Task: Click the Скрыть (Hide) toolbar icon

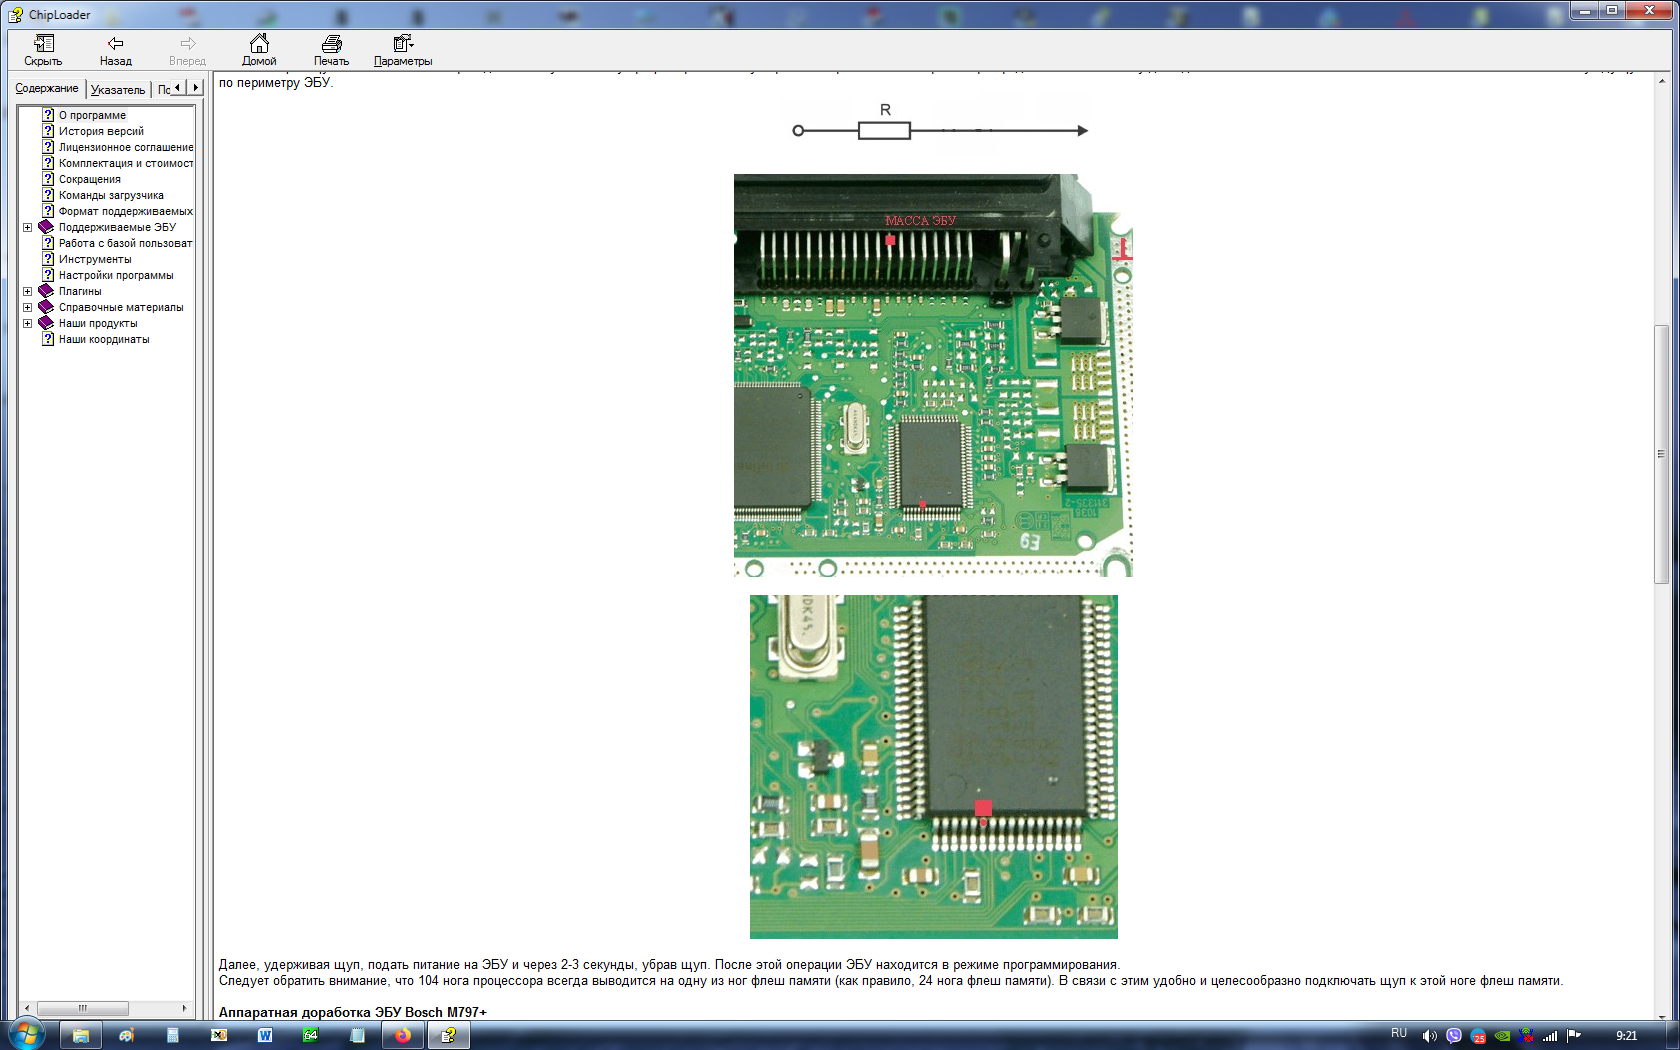Action: coord(43,44)
